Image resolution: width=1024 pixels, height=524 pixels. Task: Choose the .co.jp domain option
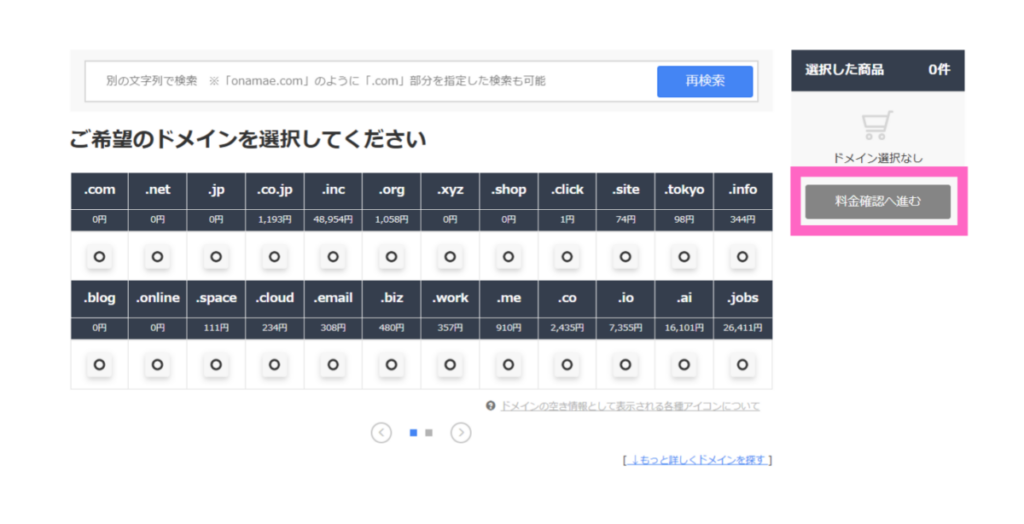click(x=274, y=257)
